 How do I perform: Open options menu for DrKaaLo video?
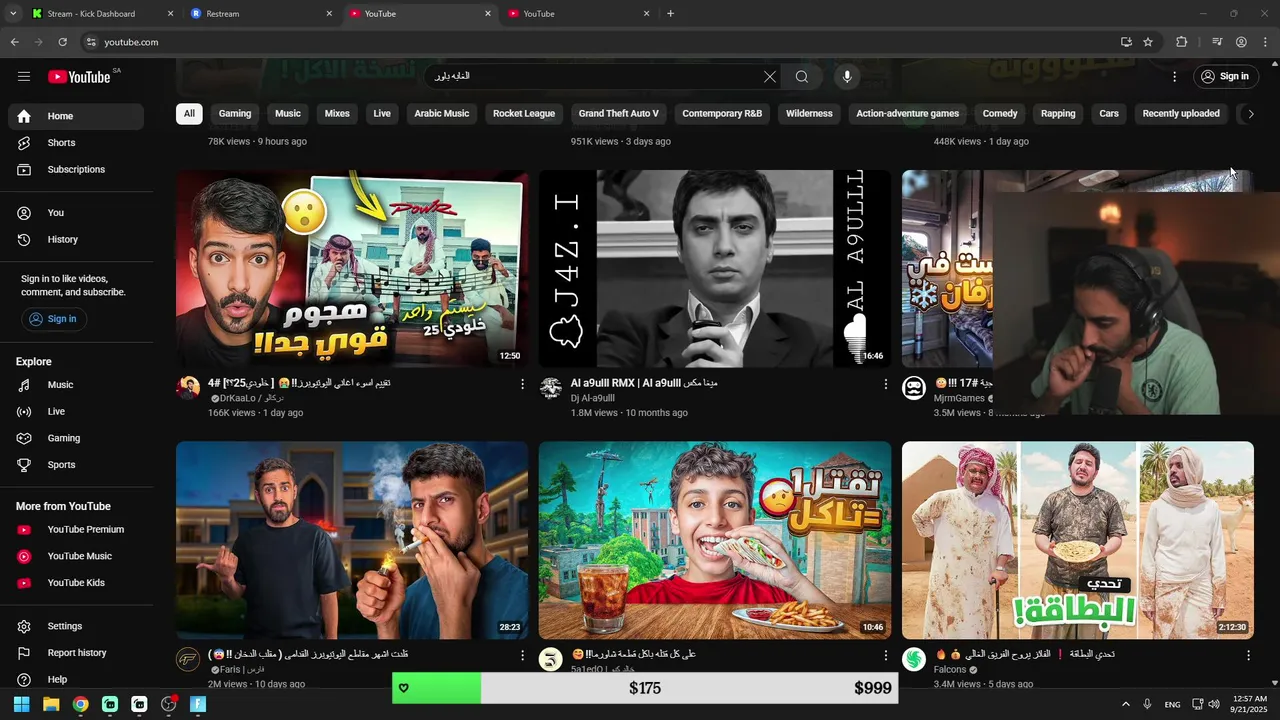pos(522,384)
